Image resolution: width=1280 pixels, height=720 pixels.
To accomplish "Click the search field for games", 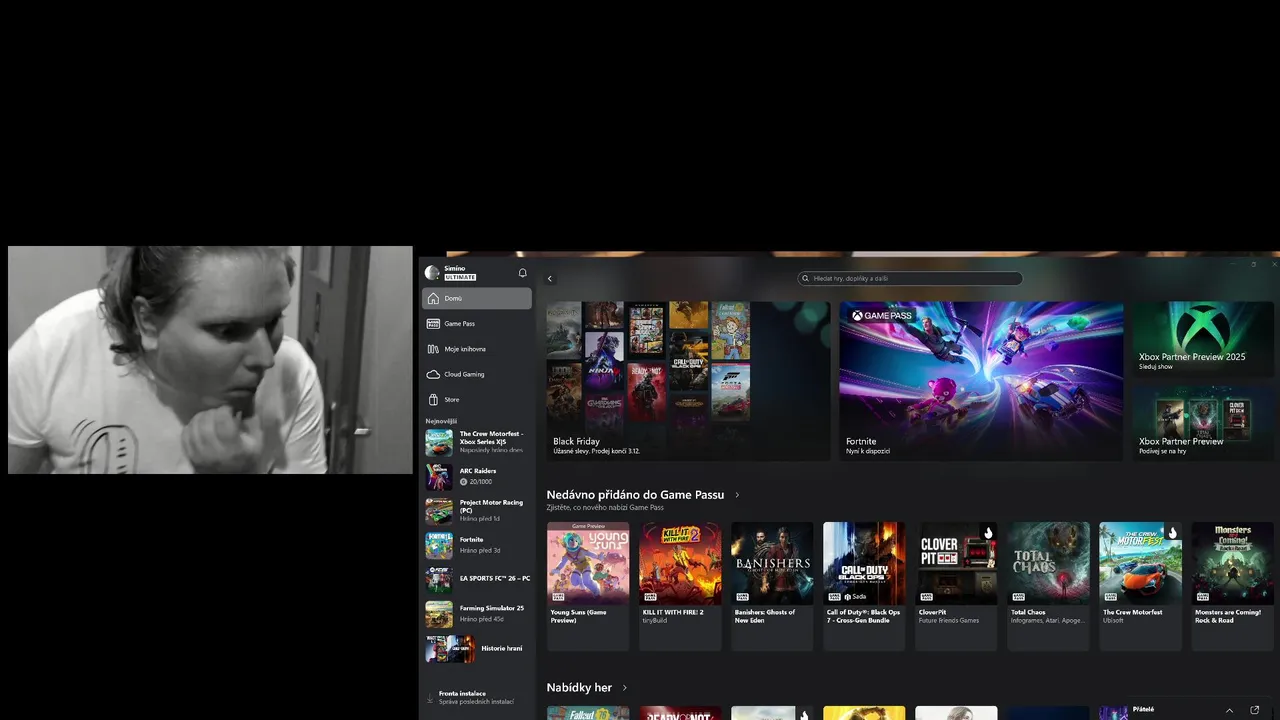I will click(x=910, y=278).
